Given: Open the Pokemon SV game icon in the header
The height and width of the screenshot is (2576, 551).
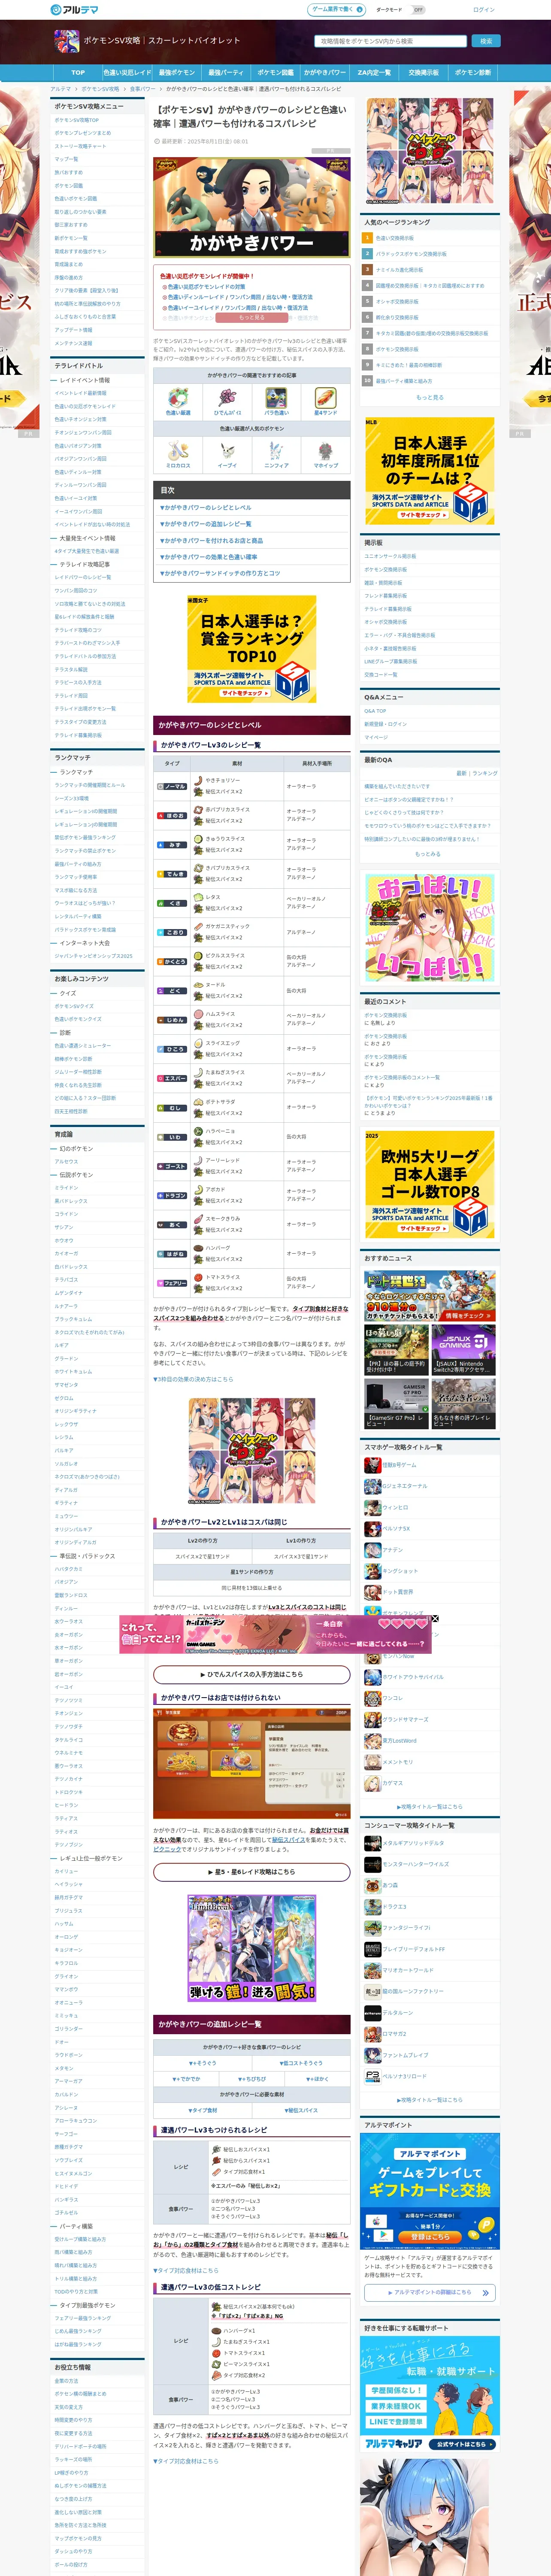Looking at the screenshot, I should [x=67, y=41].
